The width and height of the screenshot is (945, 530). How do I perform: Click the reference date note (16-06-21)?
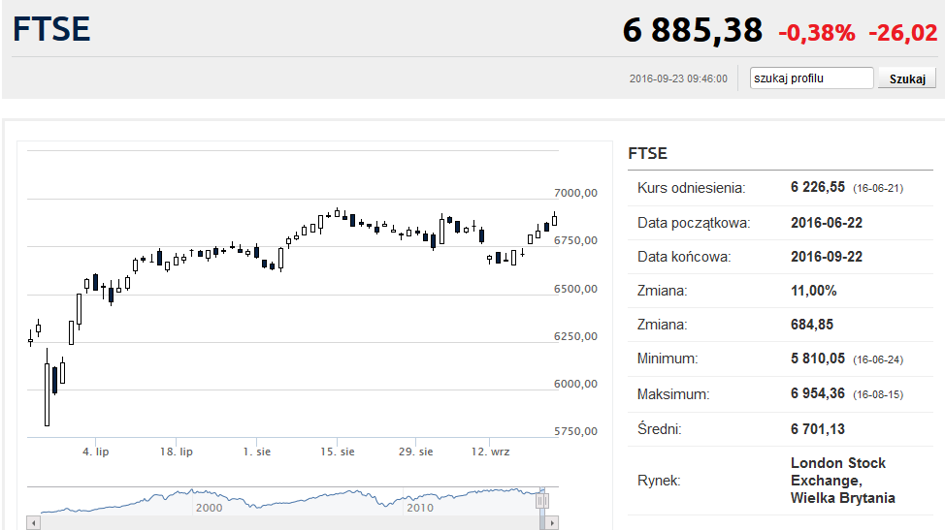click(878, 189)
